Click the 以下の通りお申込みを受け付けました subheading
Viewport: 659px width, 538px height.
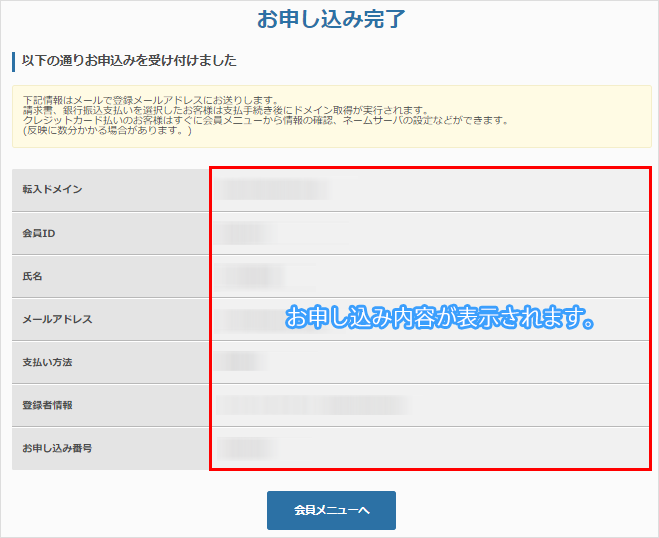129,61
